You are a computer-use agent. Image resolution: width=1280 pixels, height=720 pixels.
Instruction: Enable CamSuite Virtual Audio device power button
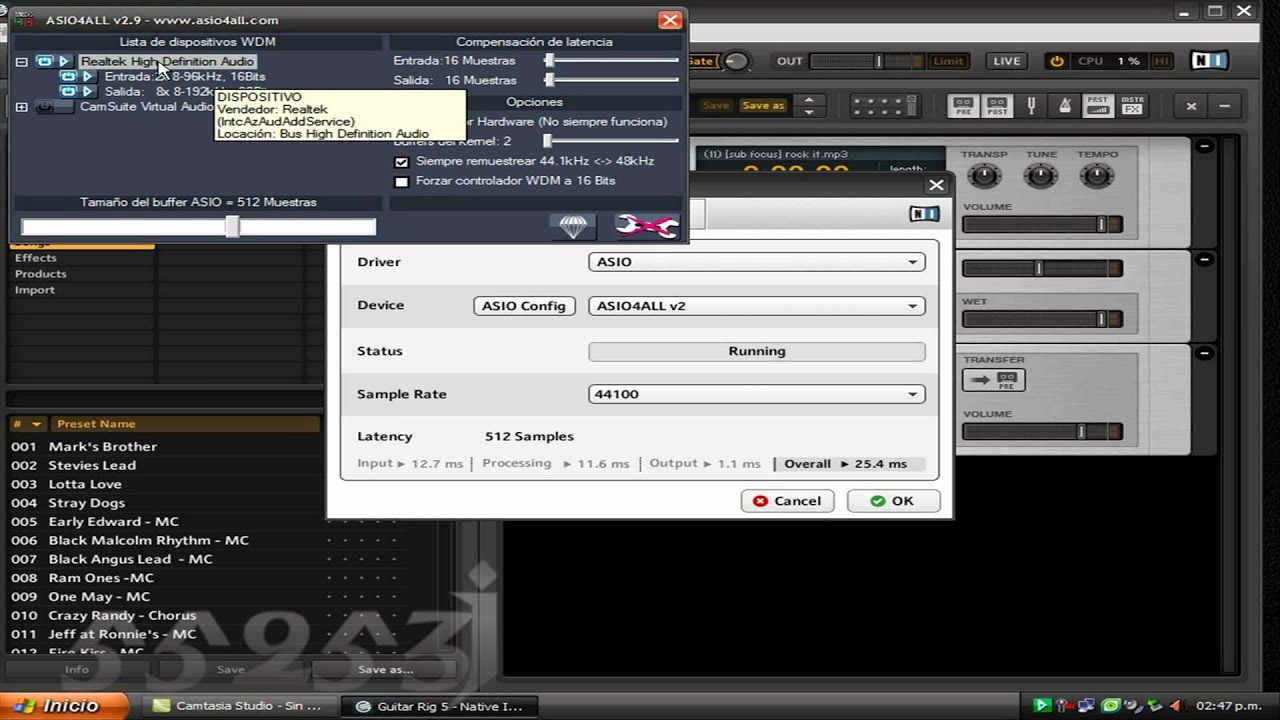pos(45,107)
